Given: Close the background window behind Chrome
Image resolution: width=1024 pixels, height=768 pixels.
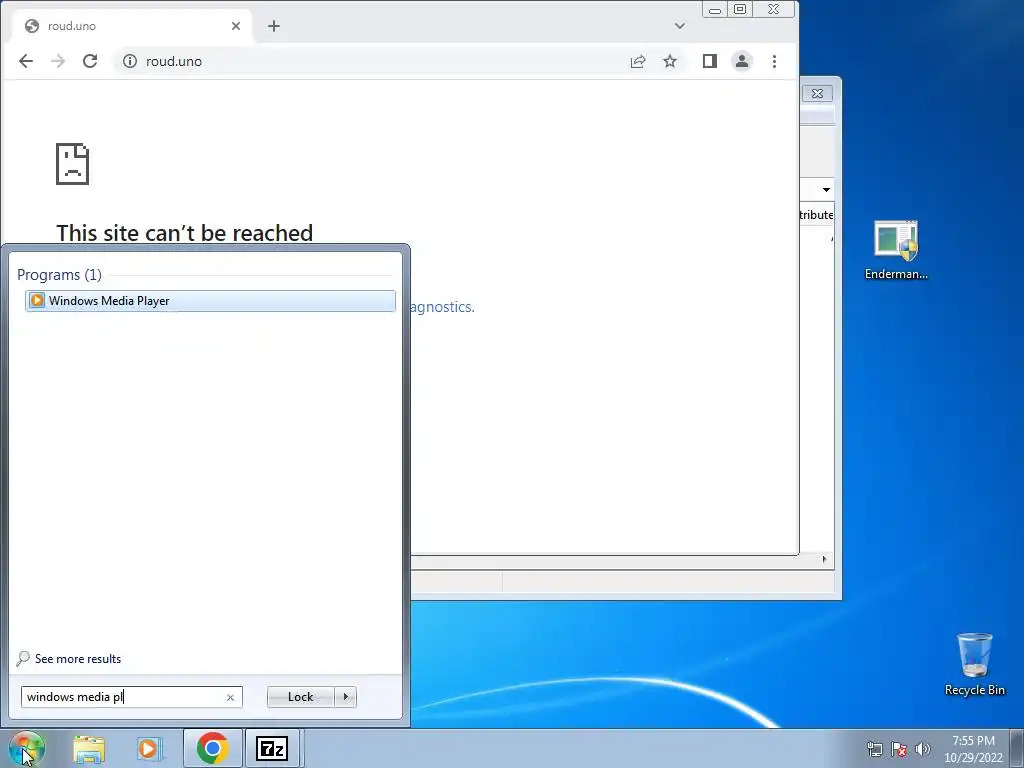Looking at the screenshot, I should [817, 93].
